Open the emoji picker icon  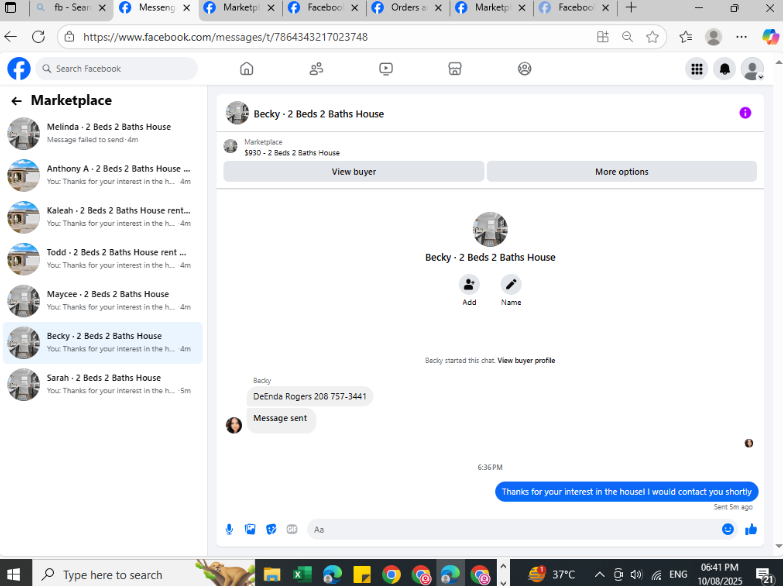tap(728, 529)
